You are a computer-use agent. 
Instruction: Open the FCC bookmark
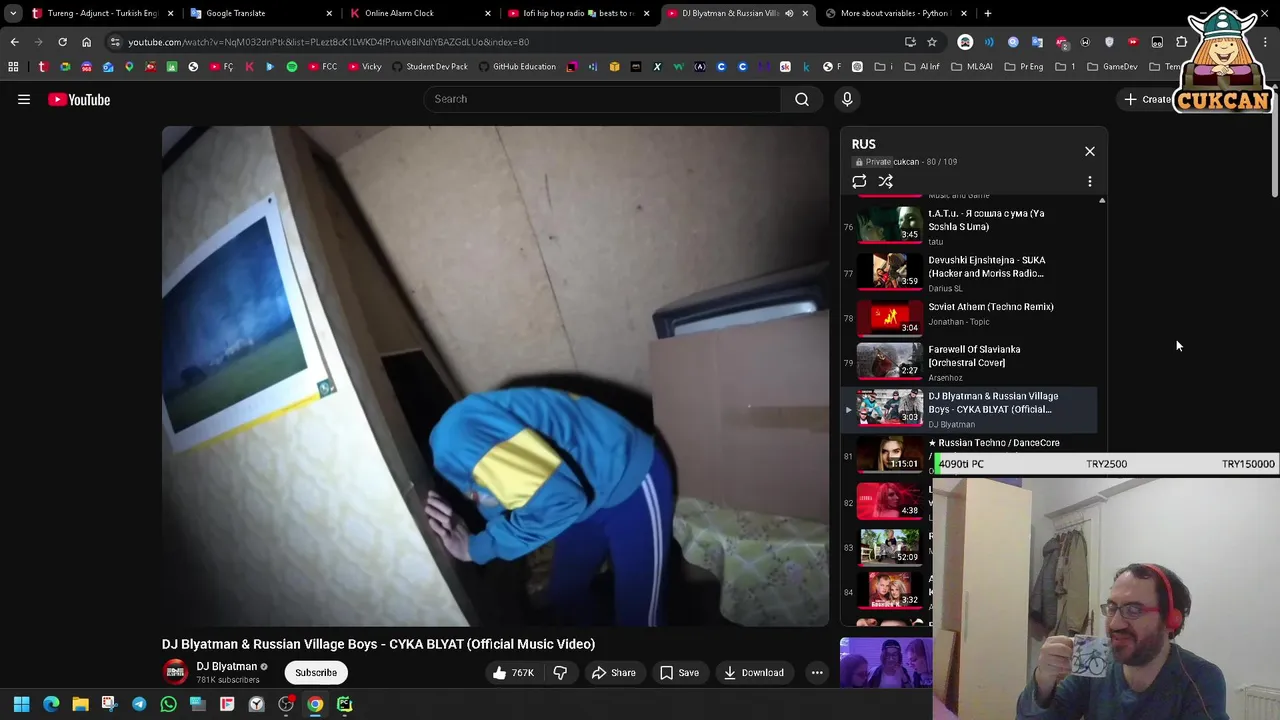pyautogui.click(x=323, y=67)
